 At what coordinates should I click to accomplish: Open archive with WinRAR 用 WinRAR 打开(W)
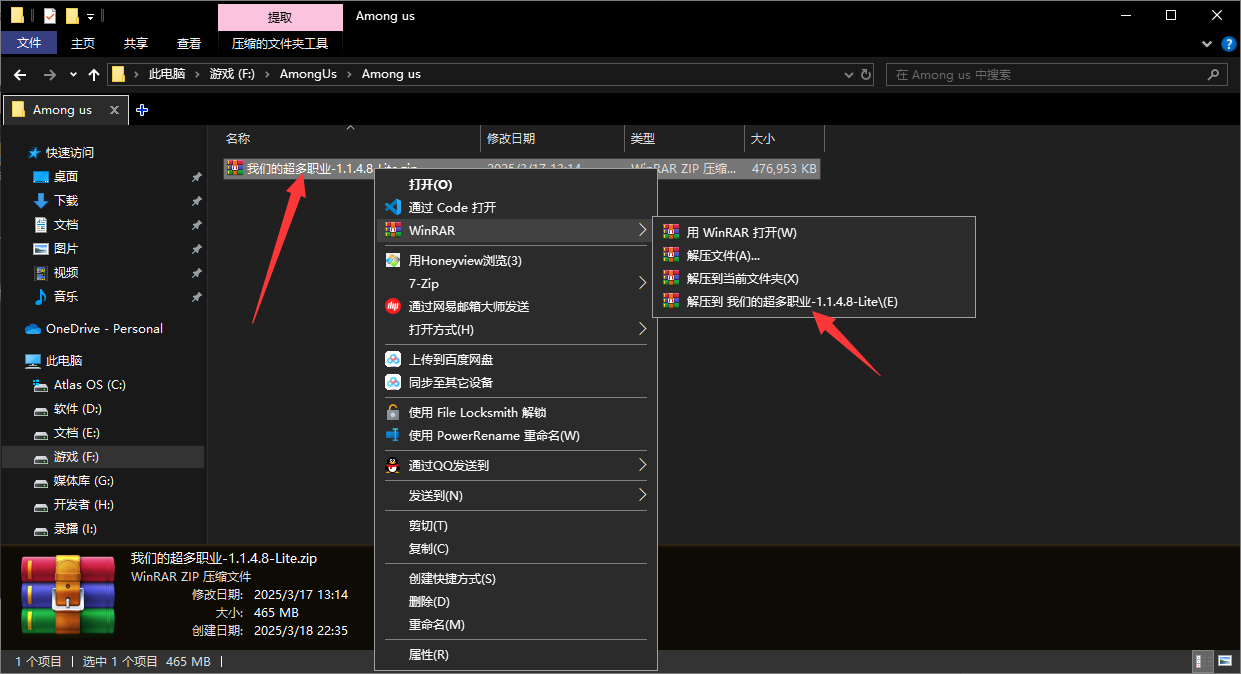813,232
